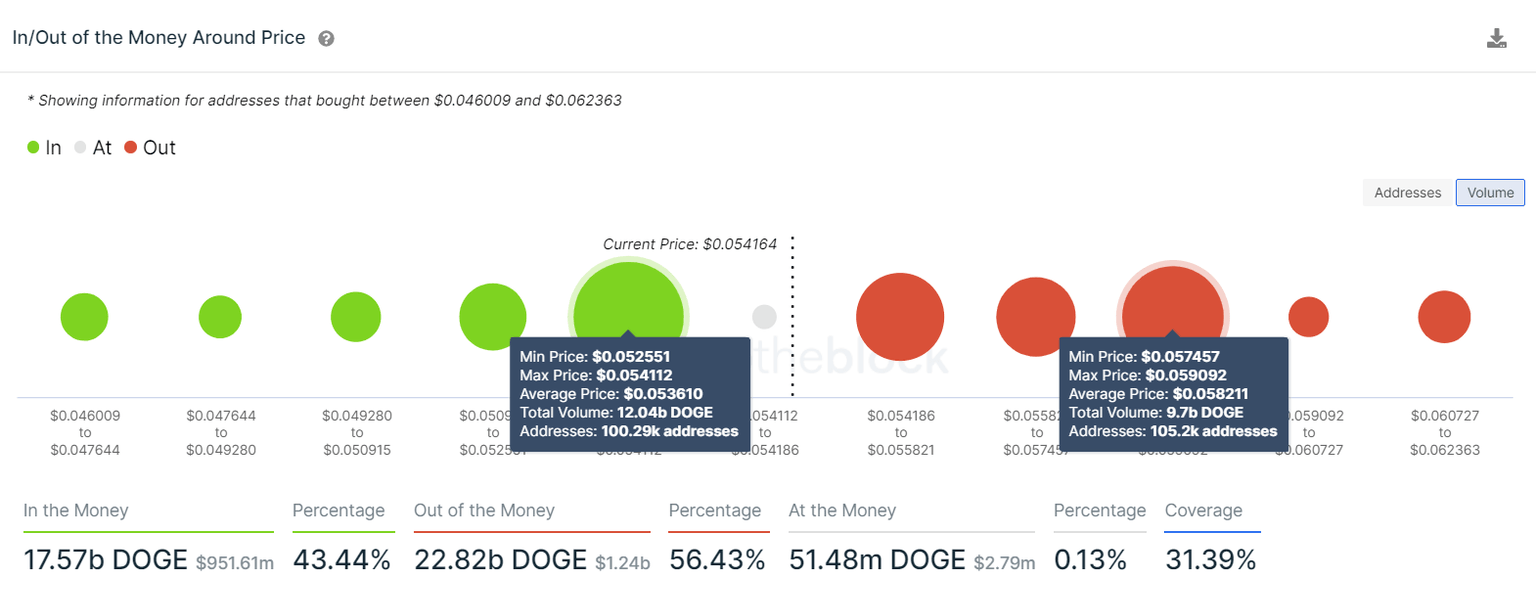Open the In/Out of the Money Around Price title
The image size is (1536, 615).
[157, 37]
